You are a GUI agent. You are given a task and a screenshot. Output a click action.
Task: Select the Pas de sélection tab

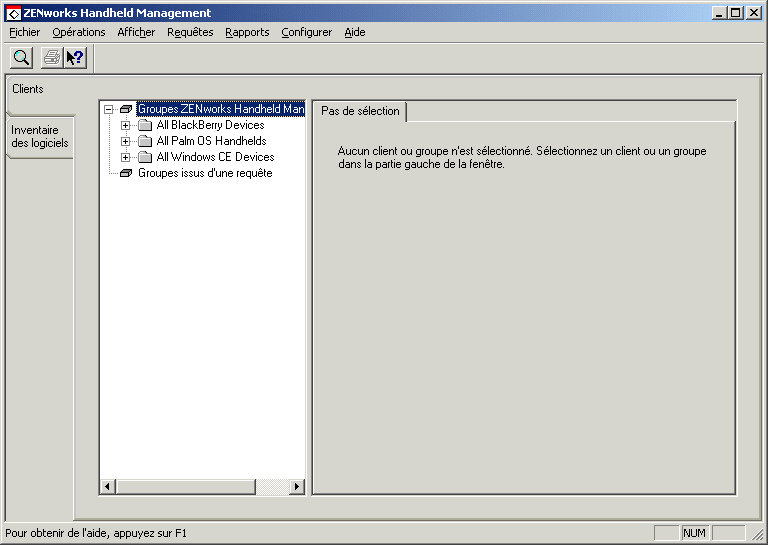(360, 111)
